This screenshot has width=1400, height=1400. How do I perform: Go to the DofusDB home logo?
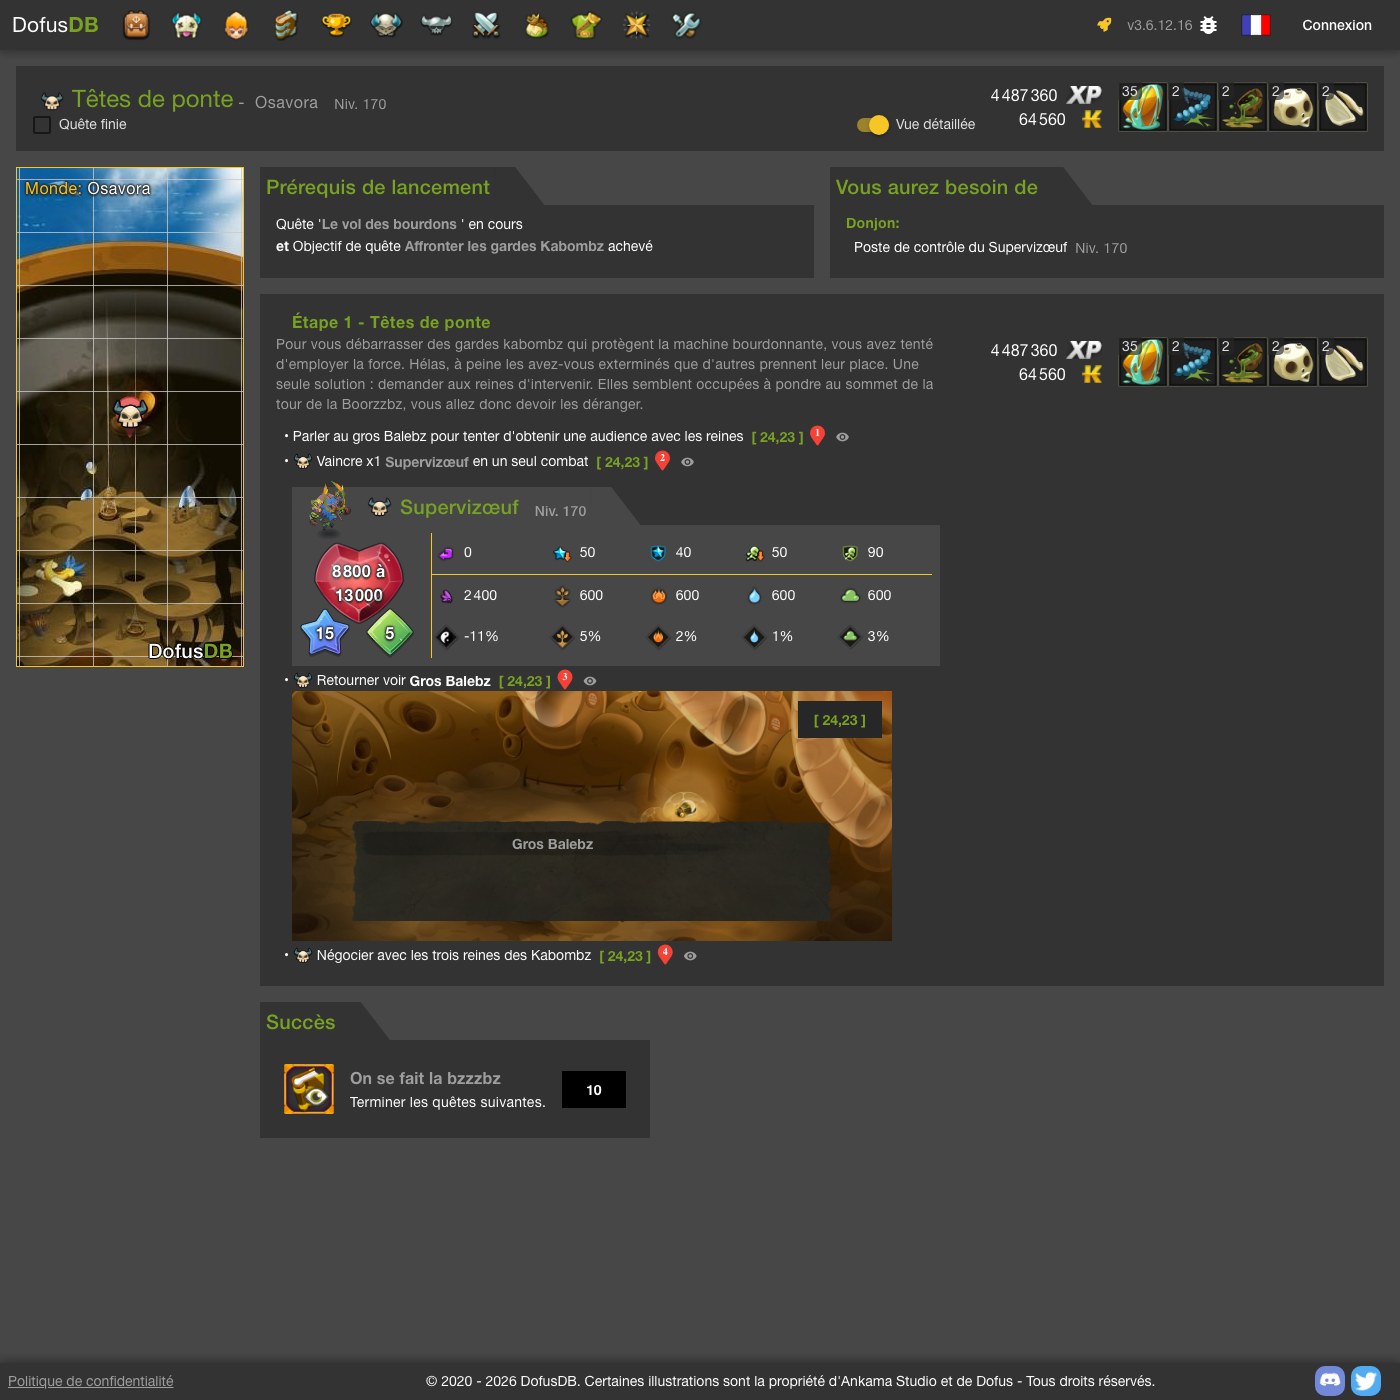pos(55,25)
